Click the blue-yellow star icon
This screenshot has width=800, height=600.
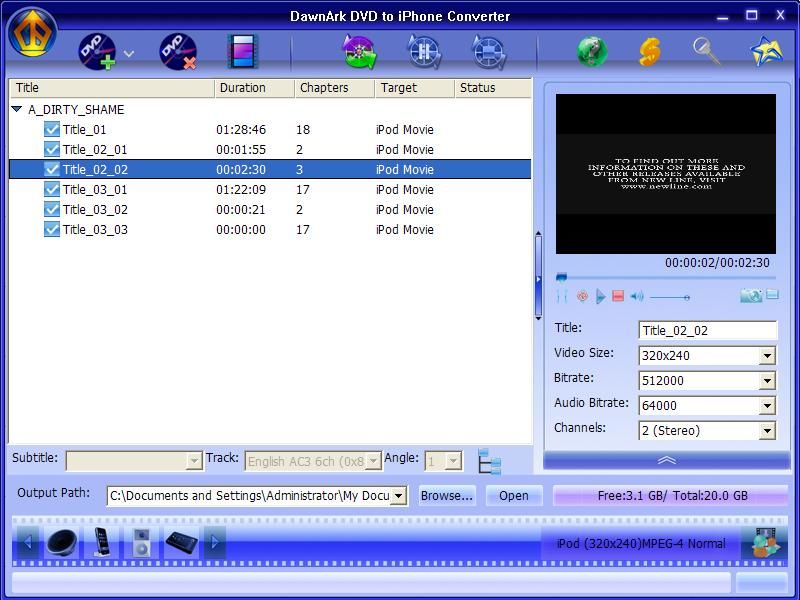766,51
